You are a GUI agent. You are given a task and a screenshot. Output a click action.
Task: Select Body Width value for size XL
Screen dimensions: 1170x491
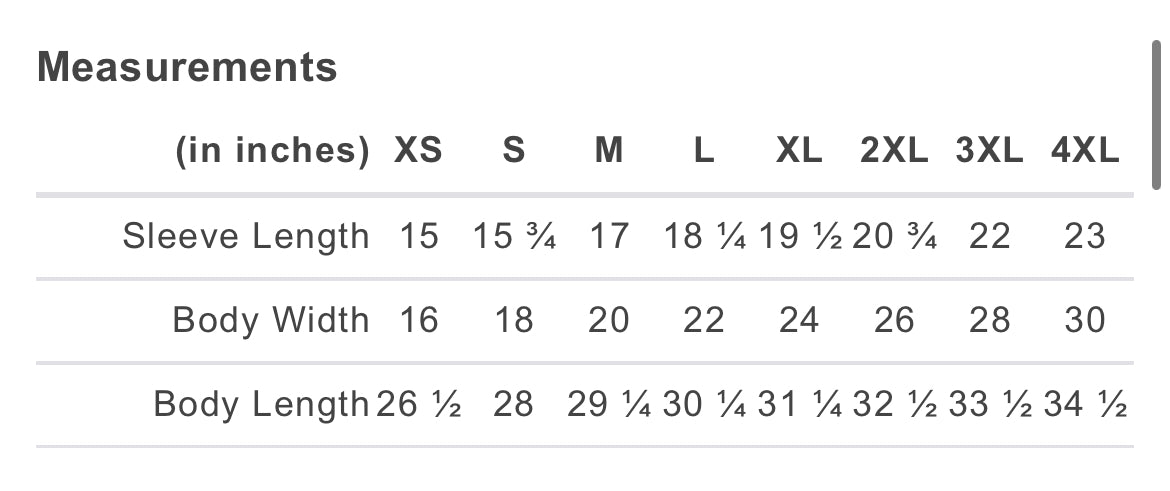(799, 320)
